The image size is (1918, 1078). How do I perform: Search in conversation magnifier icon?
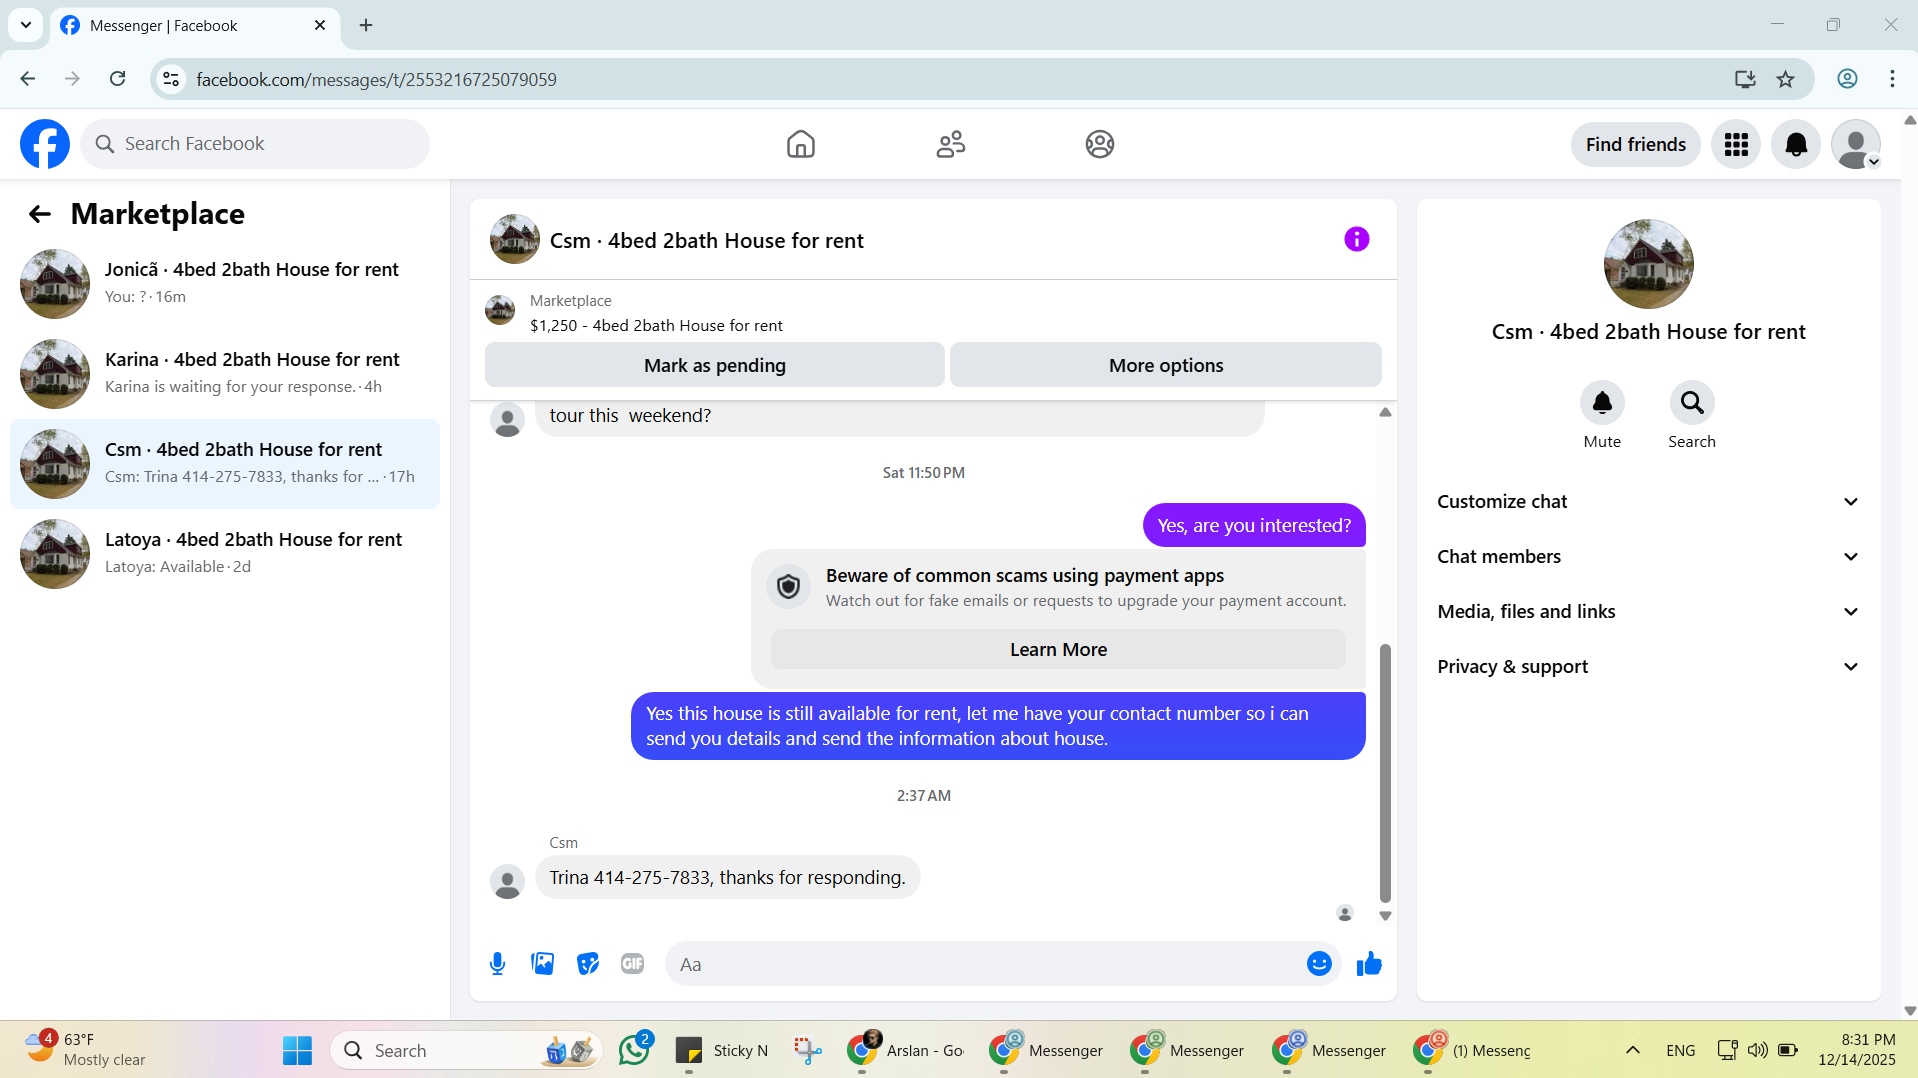click(x=1691, y=402)
